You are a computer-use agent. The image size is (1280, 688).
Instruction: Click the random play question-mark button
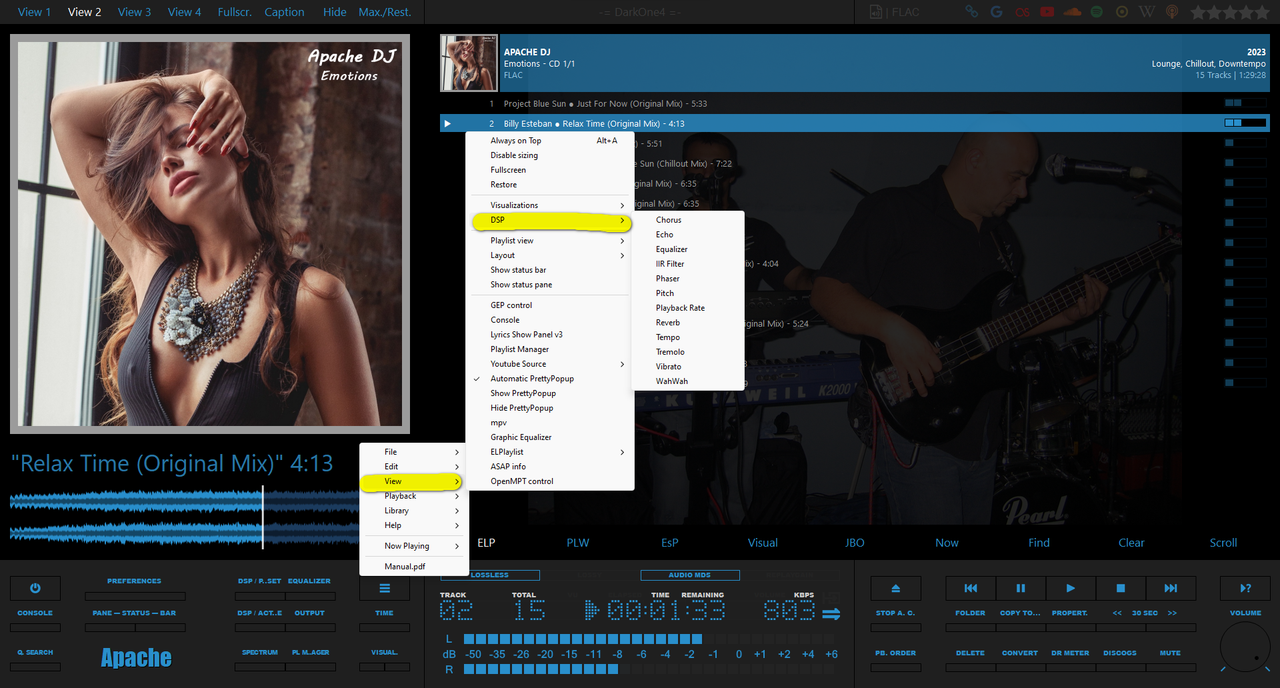click(x=1245, y=588)
